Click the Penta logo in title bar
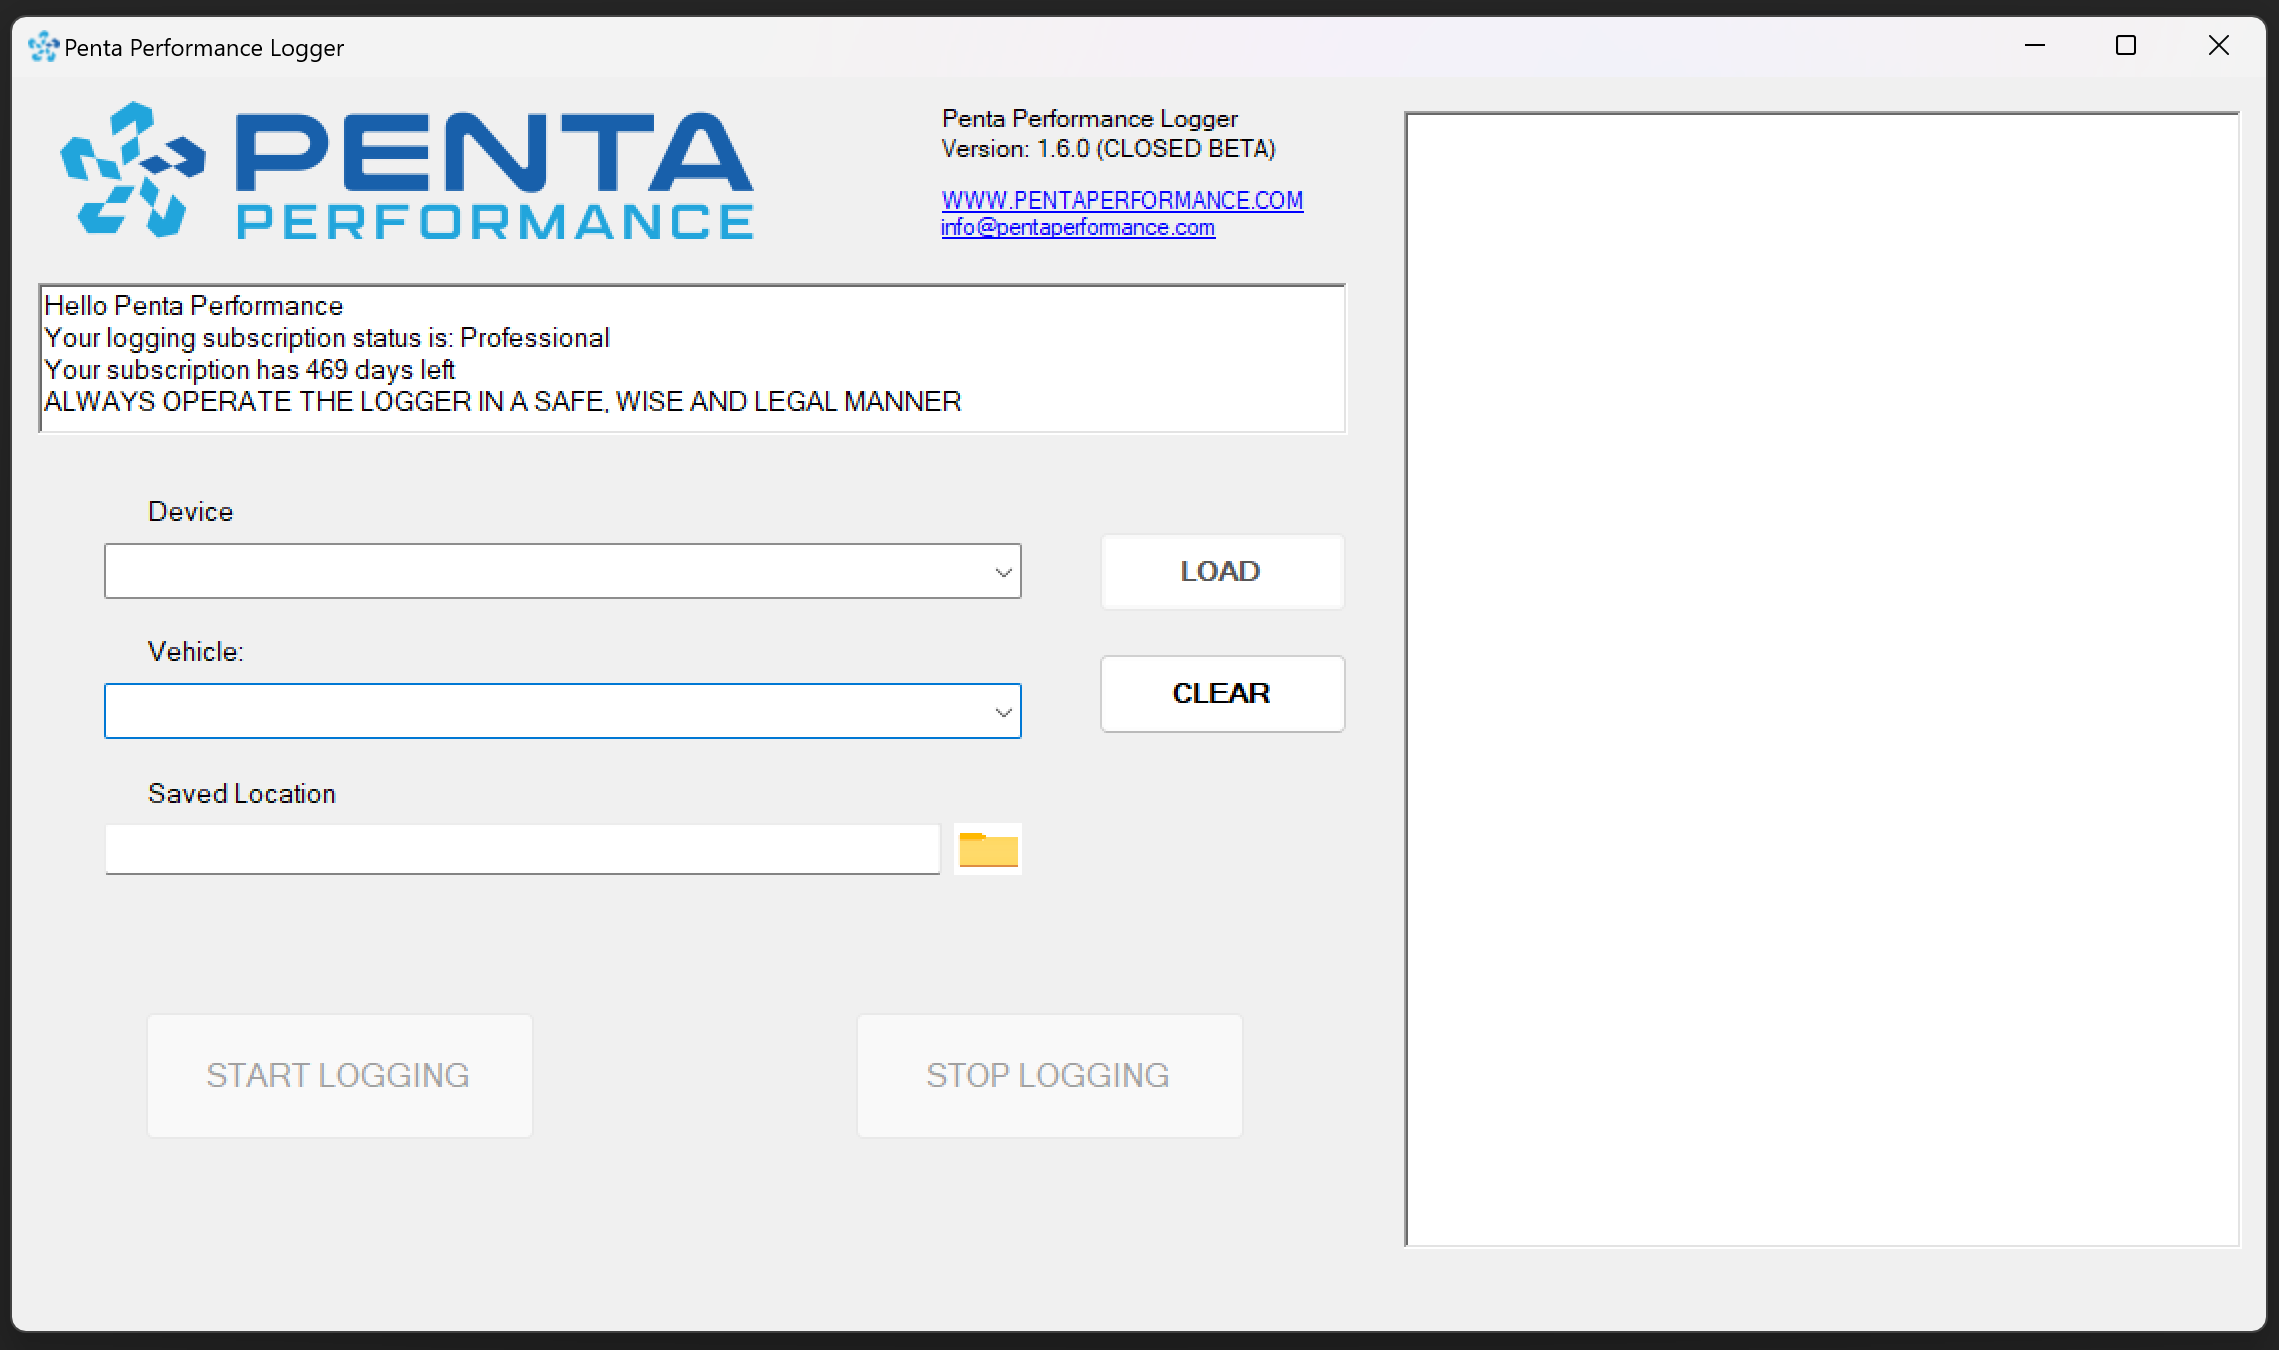 tap(43, 47)
